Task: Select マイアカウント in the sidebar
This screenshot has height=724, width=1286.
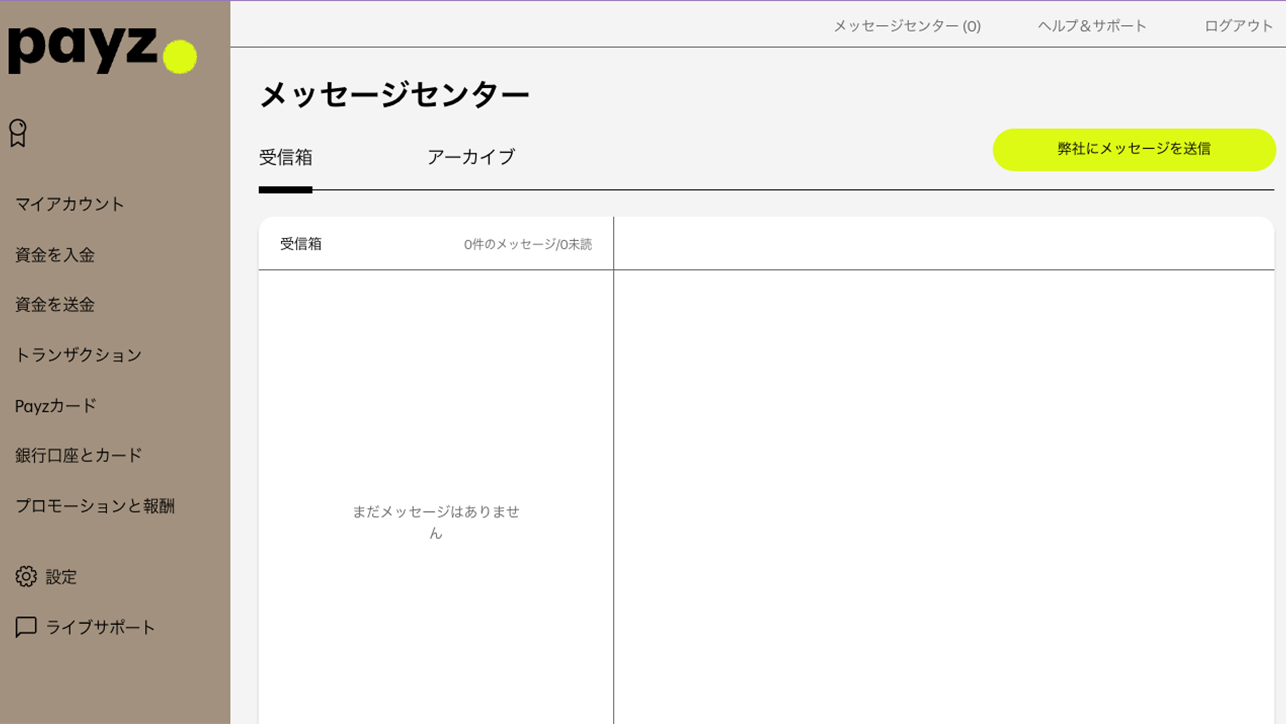Action: [x=69, y=204]
